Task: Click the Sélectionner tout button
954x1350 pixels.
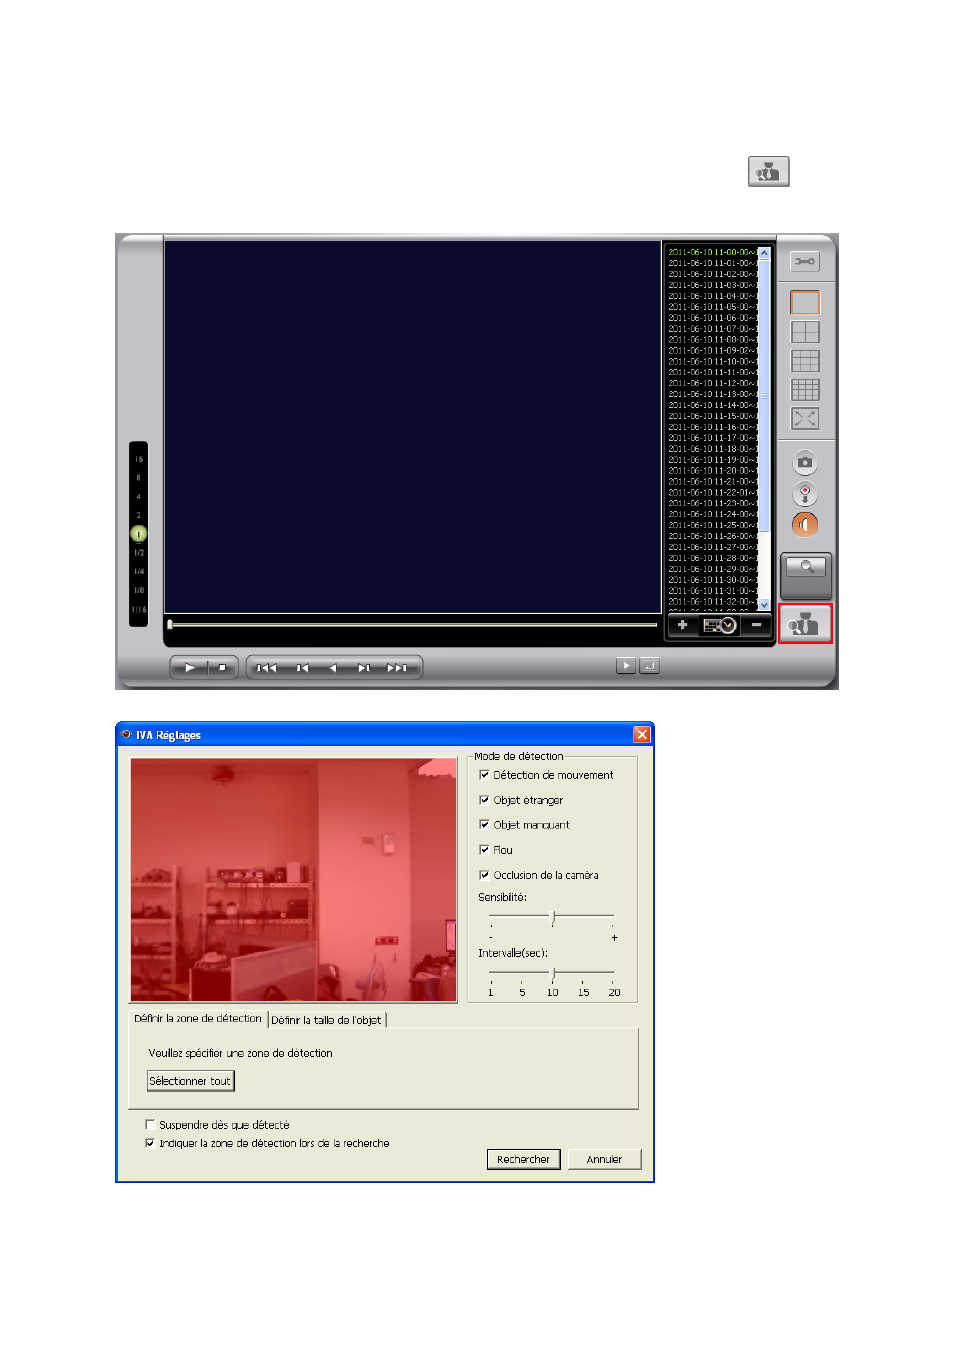Action: tap(190, 1081)
